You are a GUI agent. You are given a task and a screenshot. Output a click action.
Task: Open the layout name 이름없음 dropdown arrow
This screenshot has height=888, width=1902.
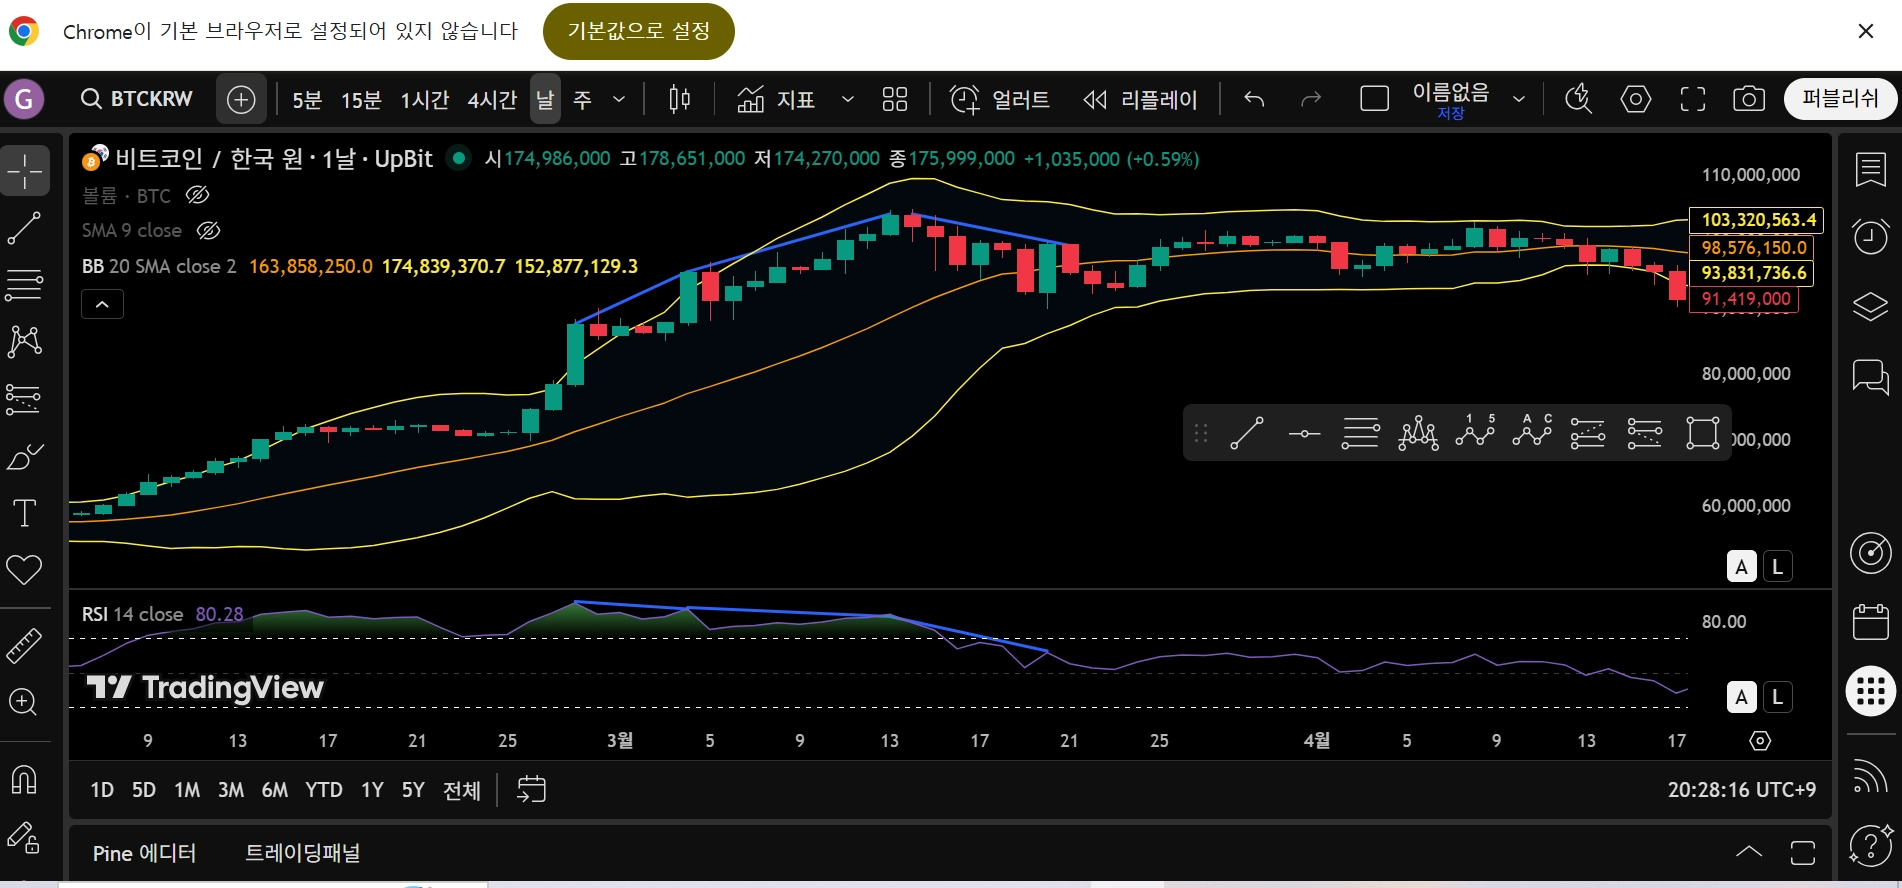click(x=1519, y=99)
